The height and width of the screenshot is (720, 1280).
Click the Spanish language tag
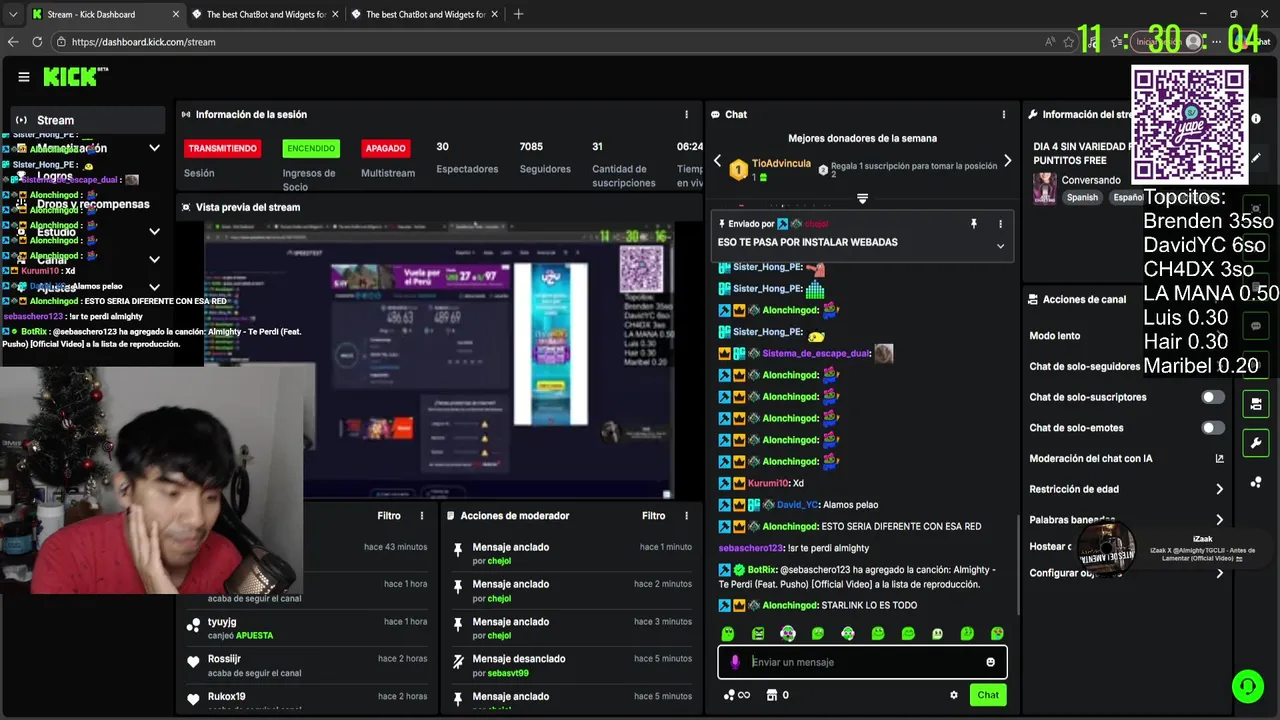coord(1082,198)
